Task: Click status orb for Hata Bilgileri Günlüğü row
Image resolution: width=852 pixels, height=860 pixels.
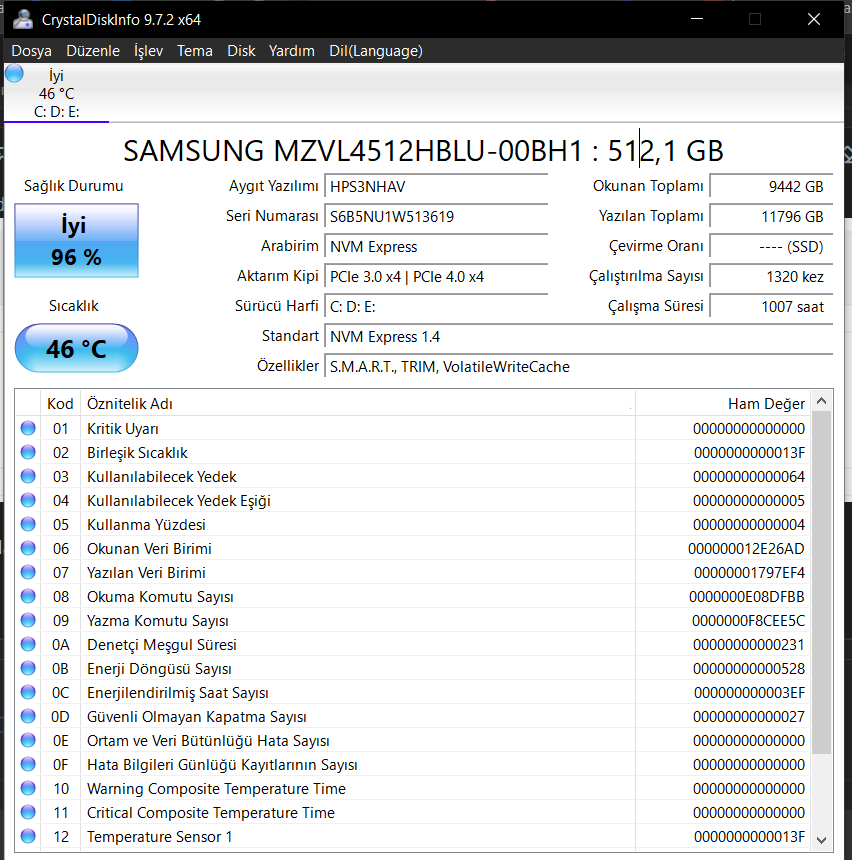Action: (28, 765)
